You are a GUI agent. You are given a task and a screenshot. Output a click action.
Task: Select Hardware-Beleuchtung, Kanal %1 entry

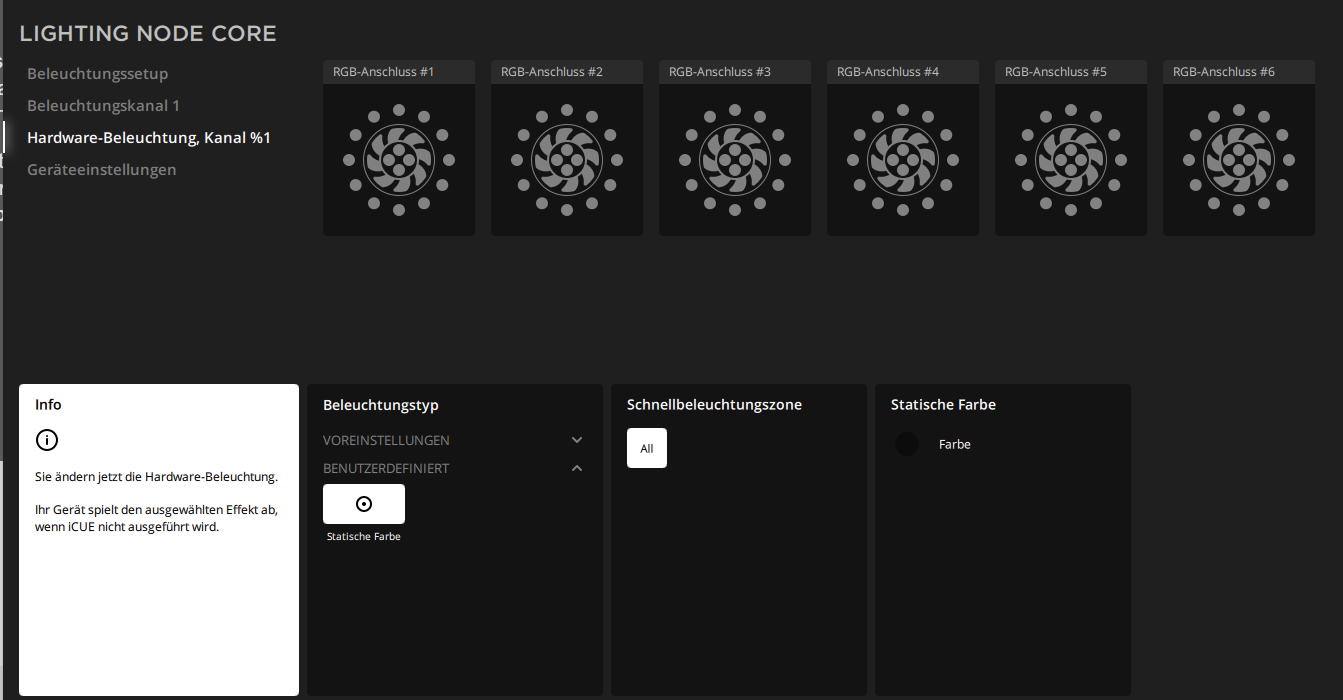pos(149,138)
